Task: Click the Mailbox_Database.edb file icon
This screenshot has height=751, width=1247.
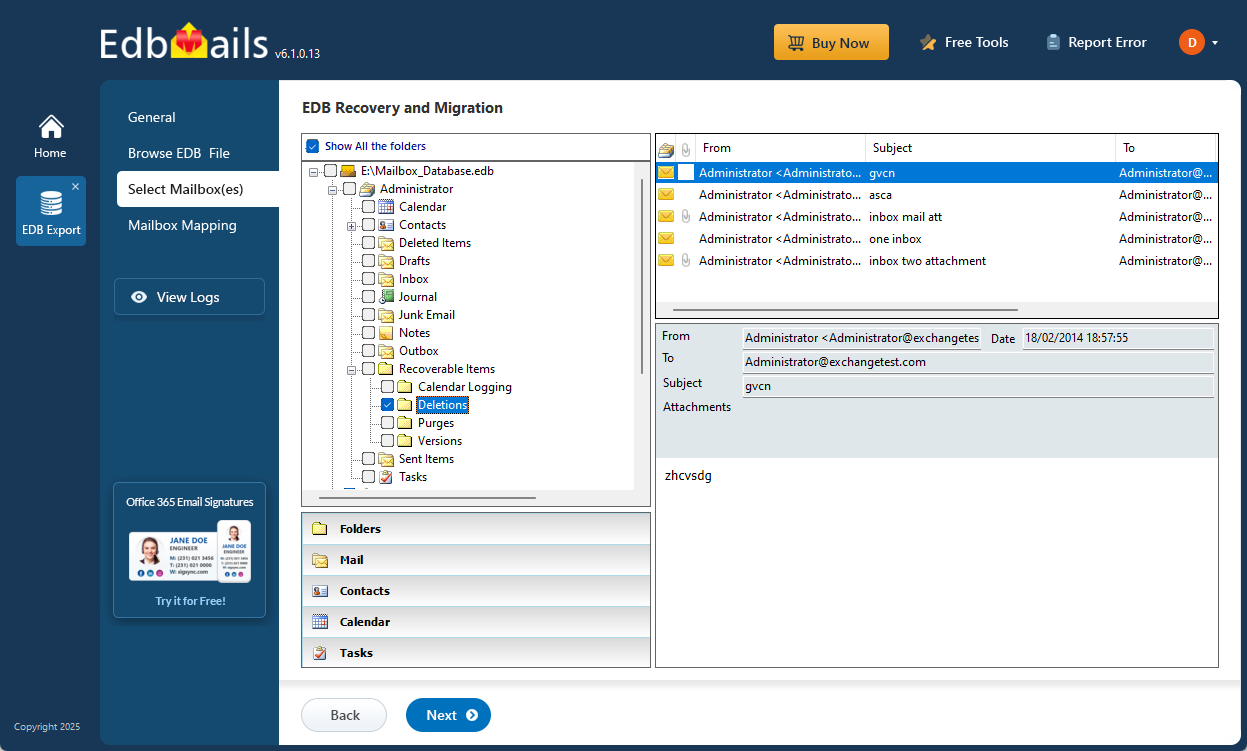Action: coord(348,171)
